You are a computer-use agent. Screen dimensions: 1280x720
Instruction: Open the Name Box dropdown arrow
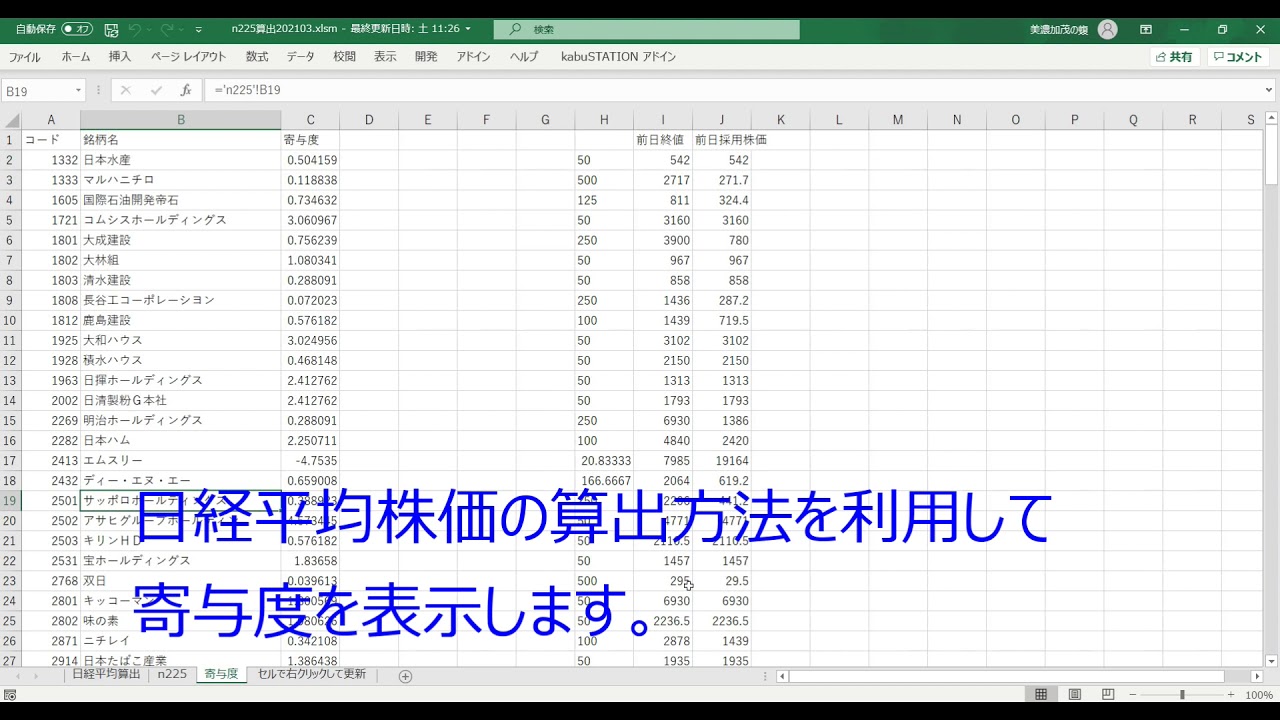pos(78,91)
